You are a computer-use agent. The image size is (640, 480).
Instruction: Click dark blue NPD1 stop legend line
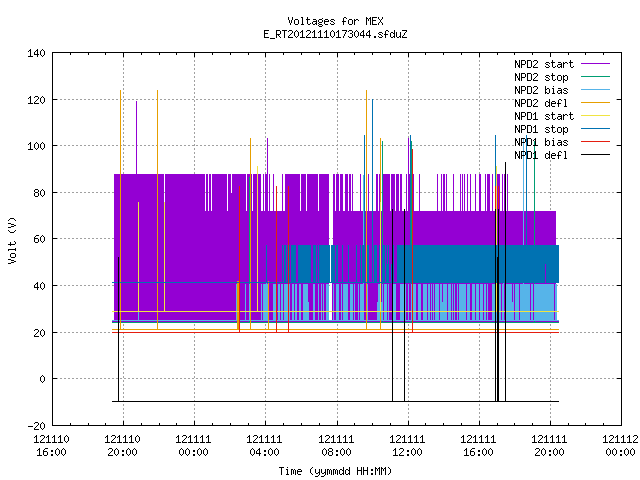(x=595, y=129)
